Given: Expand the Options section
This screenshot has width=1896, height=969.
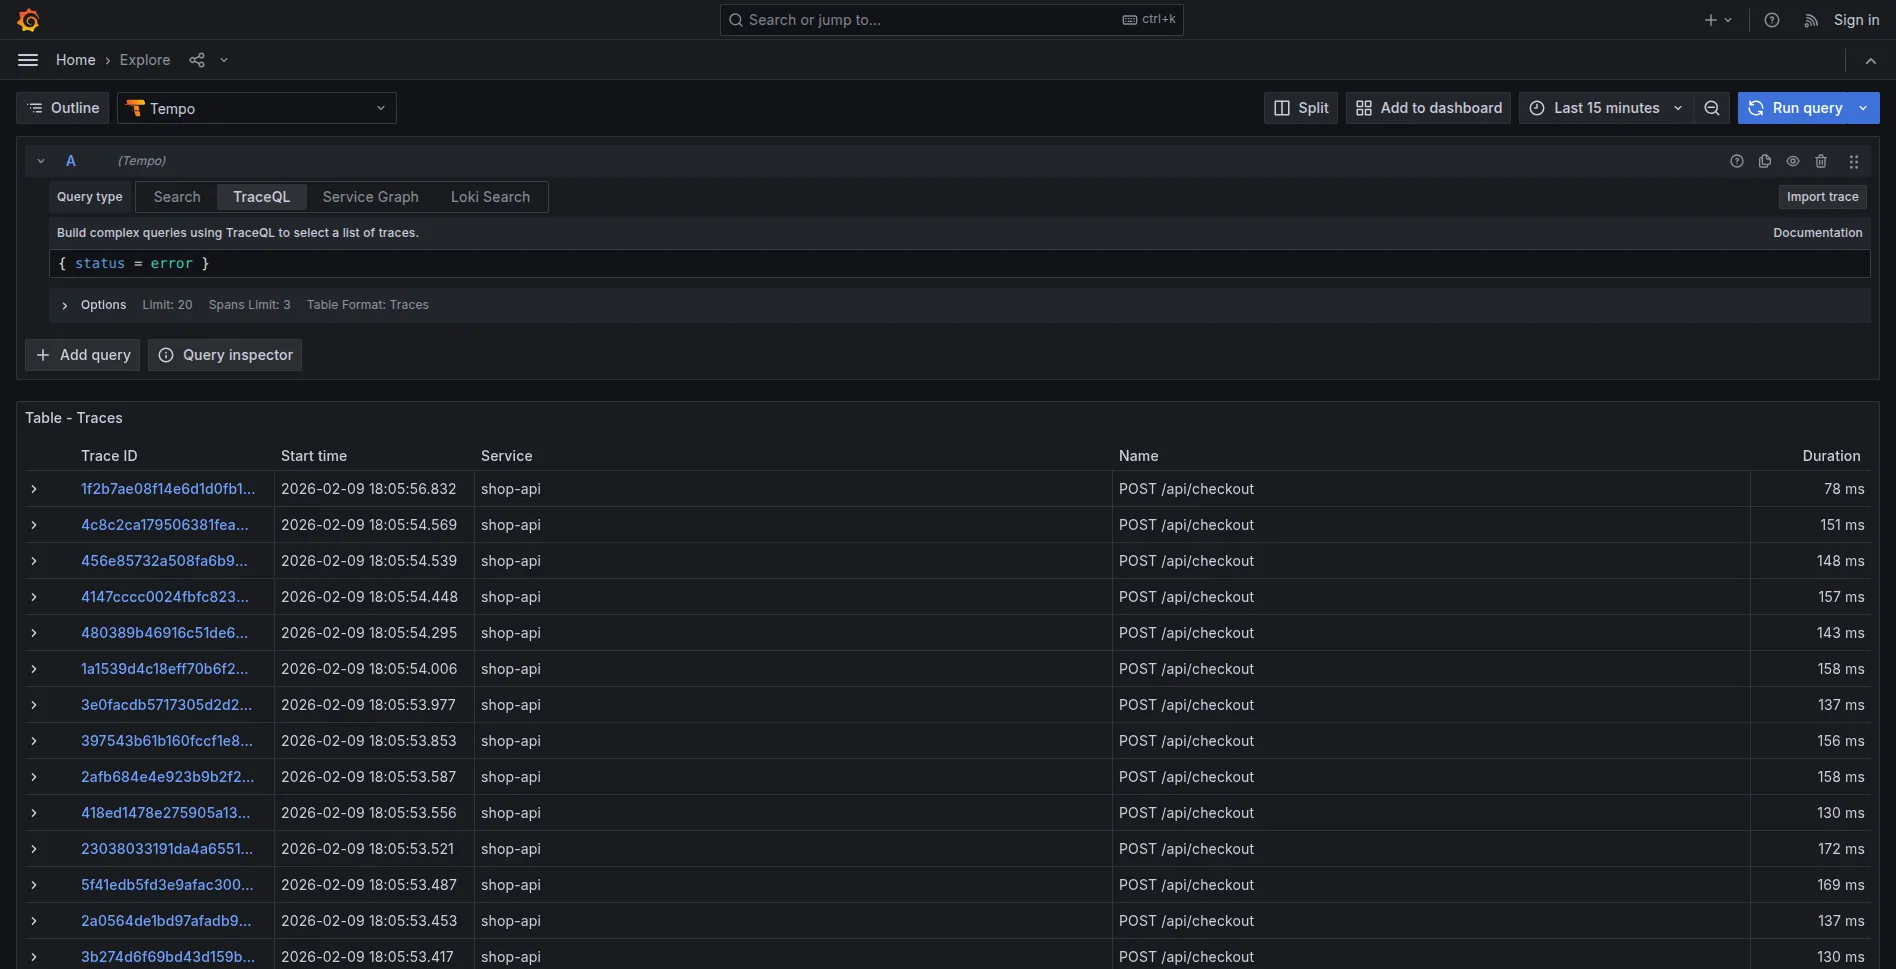Looking at the screenshot, I should tap(65, 305).
